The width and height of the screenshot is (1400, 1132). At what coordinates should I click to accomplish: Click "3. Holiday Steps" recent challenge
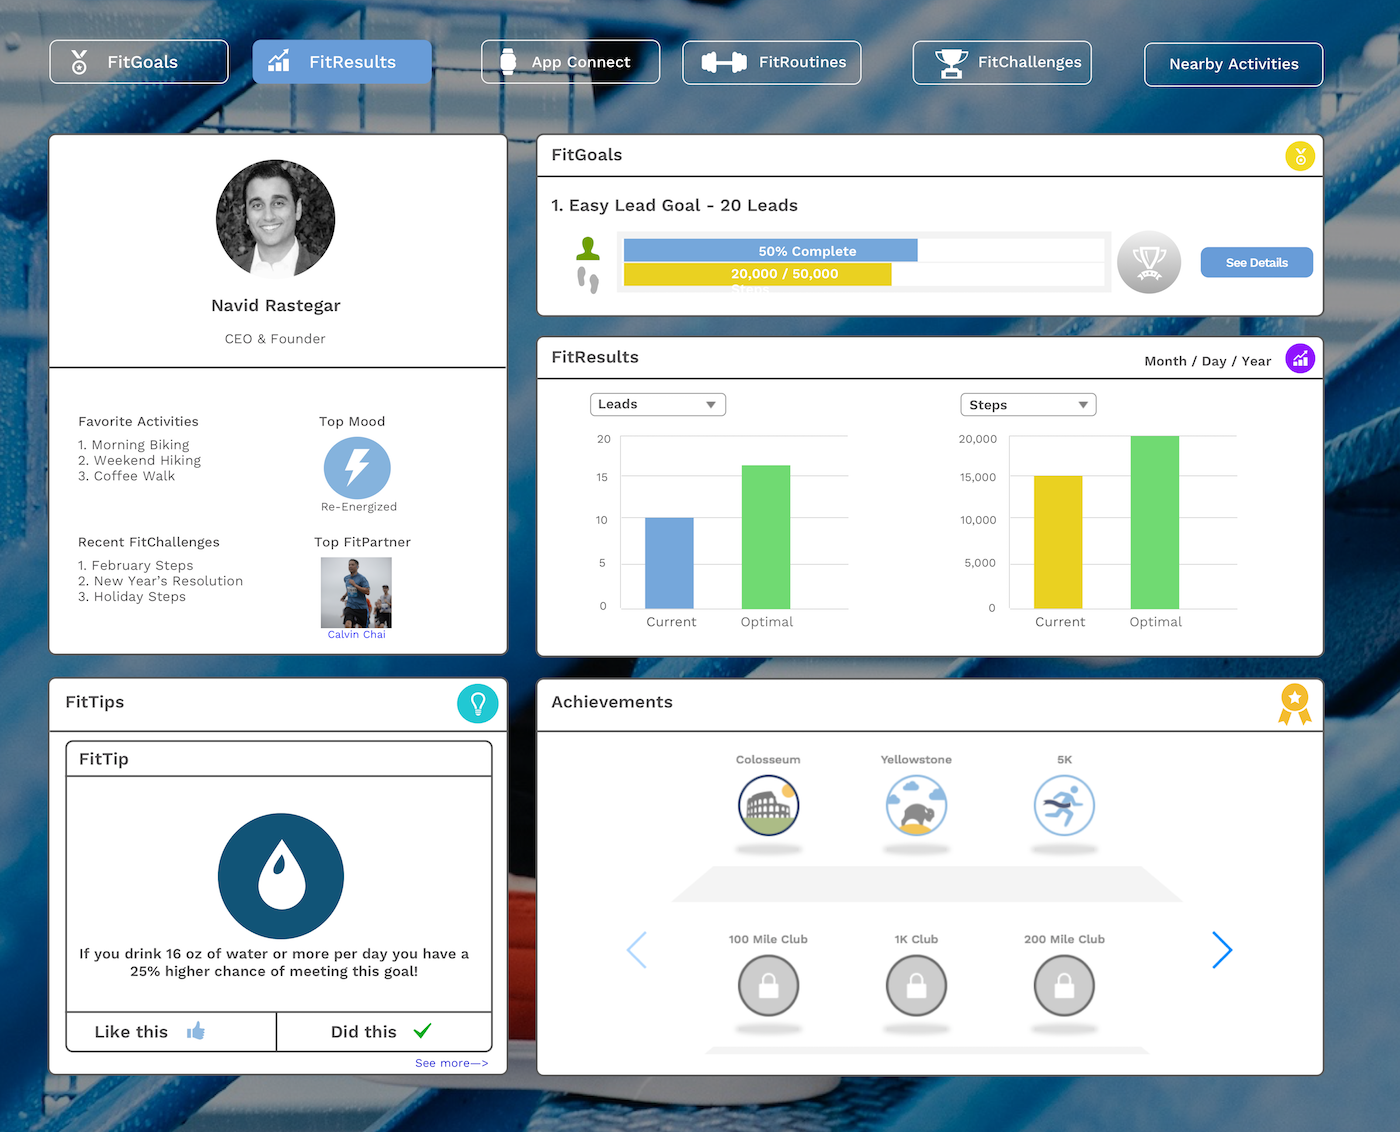(132, 597)
